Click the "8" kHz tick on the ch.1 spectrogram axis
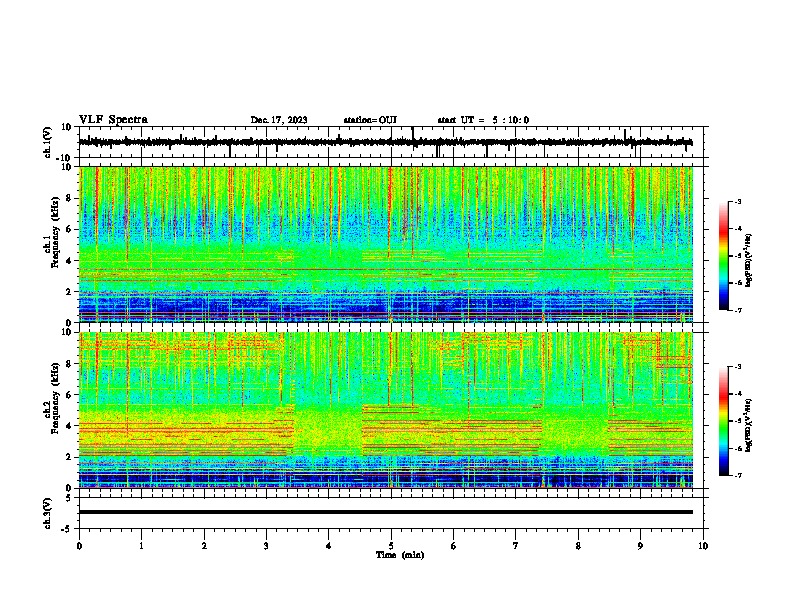The height and width of the screenshot is (612, 792). (69, 198)
